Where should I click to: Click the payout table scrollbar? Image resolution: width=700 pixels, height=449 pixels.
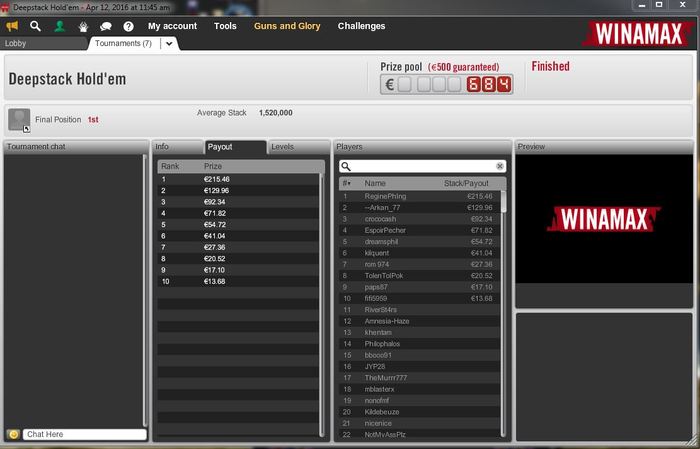click(321, 305)
